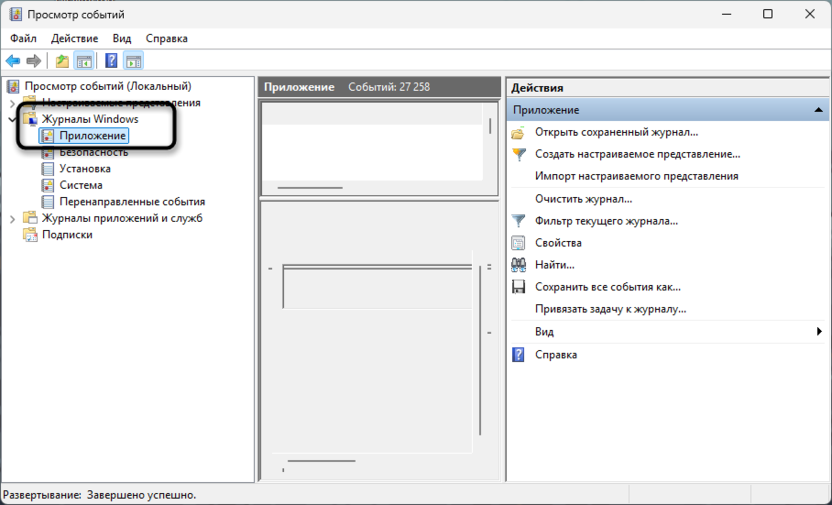This screenshot has width=832, height=505.
Task: Click the blue Help icon in the toolbar
Action: (x=111, y=61)
